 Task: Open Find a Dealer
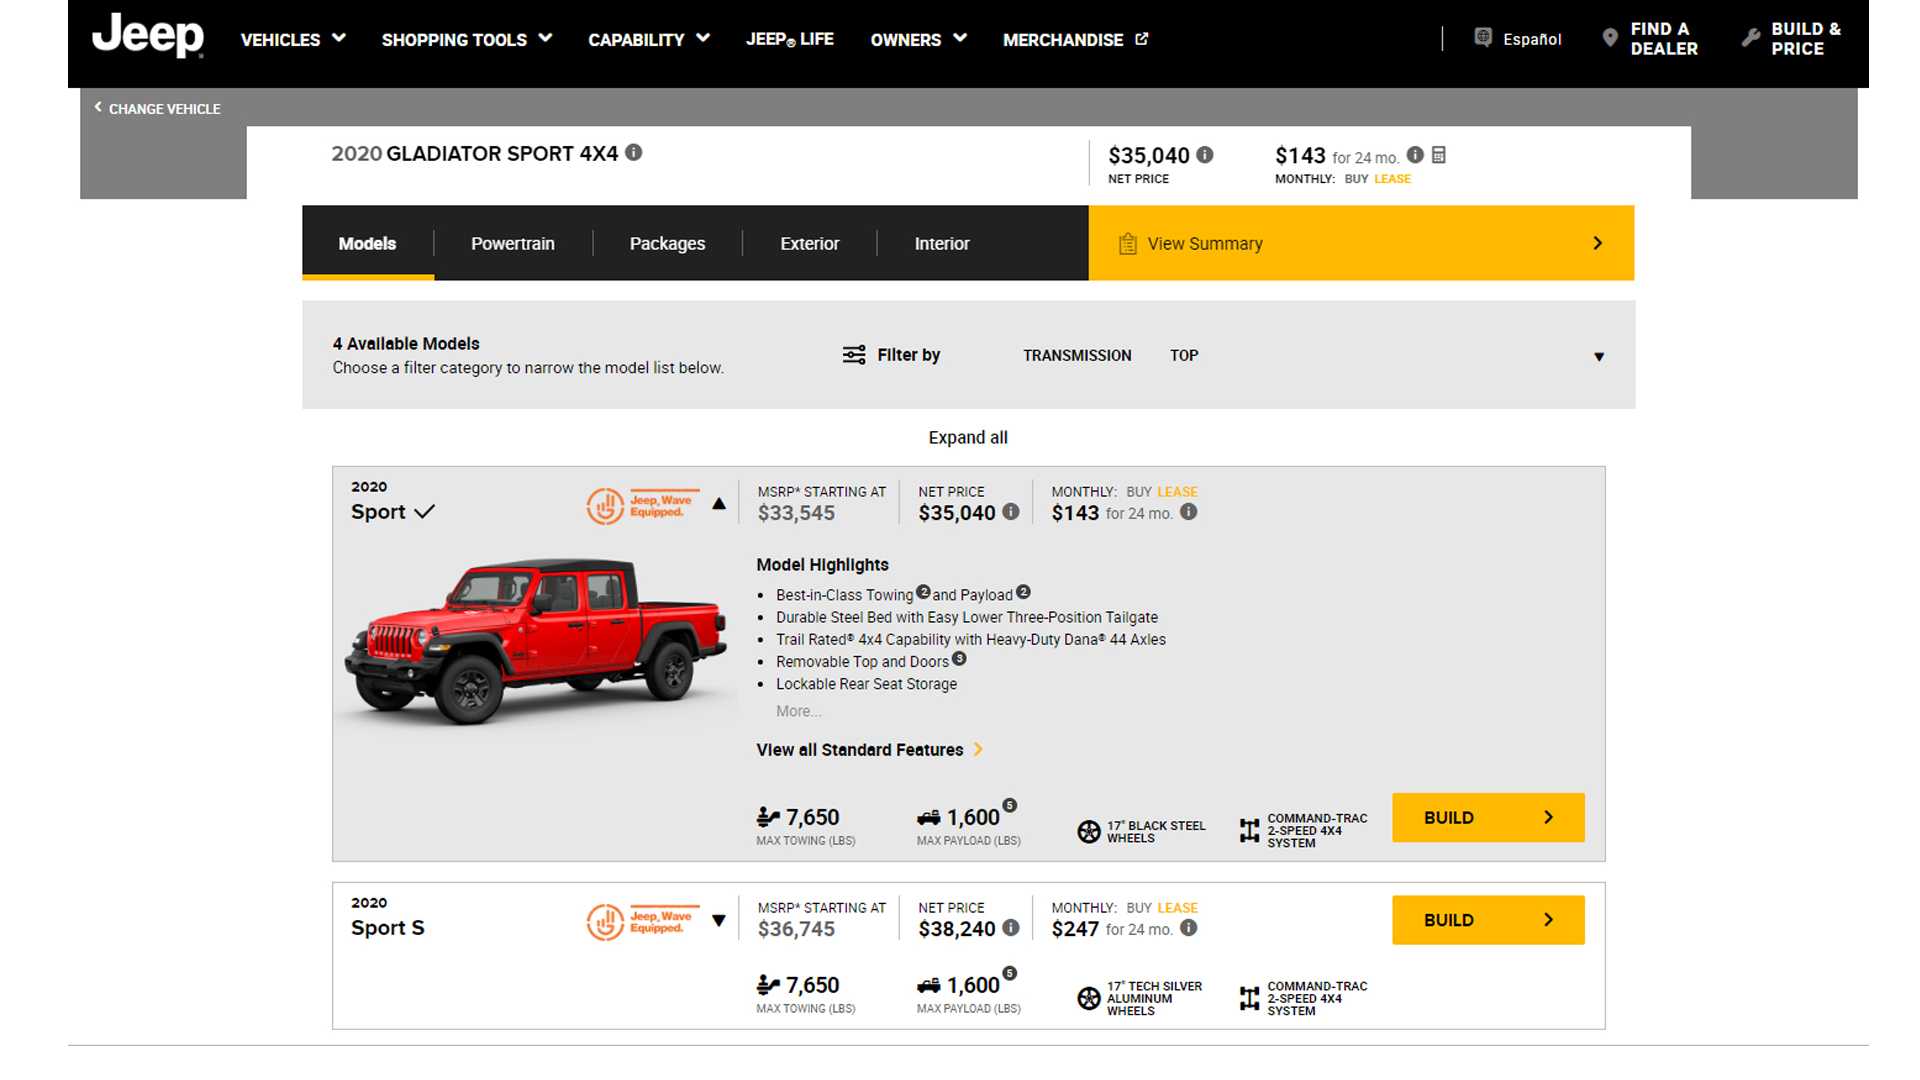tap(1650, 39)
